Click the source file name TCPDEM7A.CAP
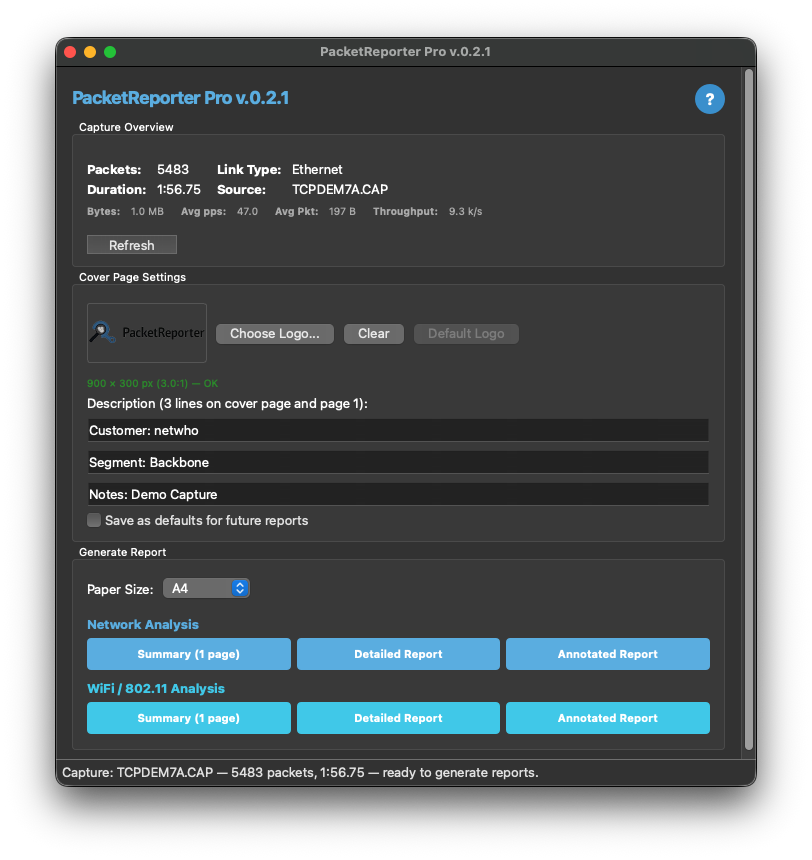This screenshot has height=860, width=812. 340,189
